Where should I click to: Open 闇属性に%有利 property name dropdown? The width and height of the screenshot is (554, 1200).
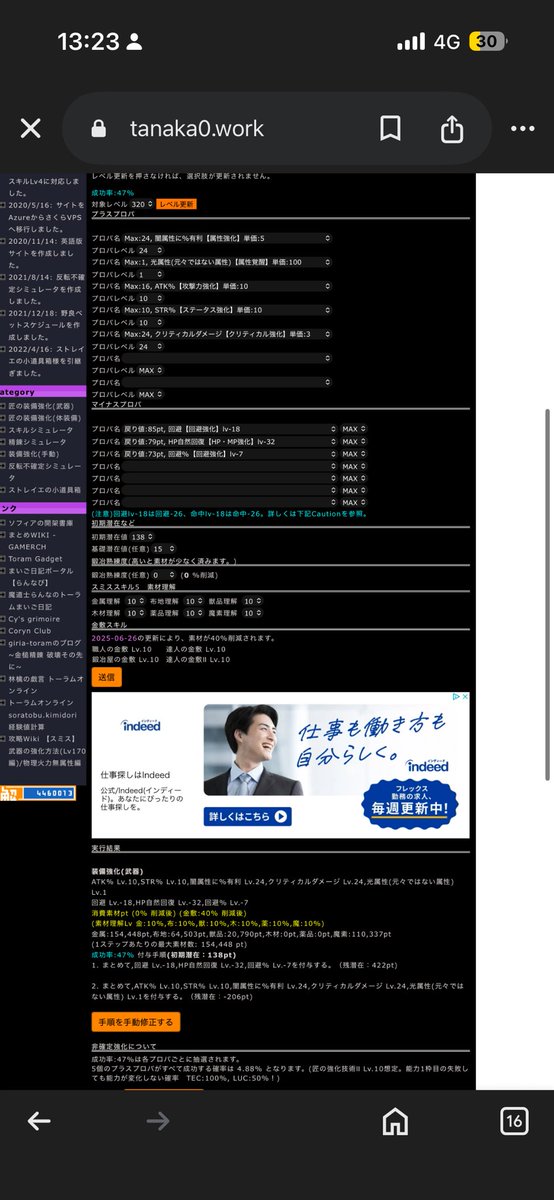tap(227, 238)
